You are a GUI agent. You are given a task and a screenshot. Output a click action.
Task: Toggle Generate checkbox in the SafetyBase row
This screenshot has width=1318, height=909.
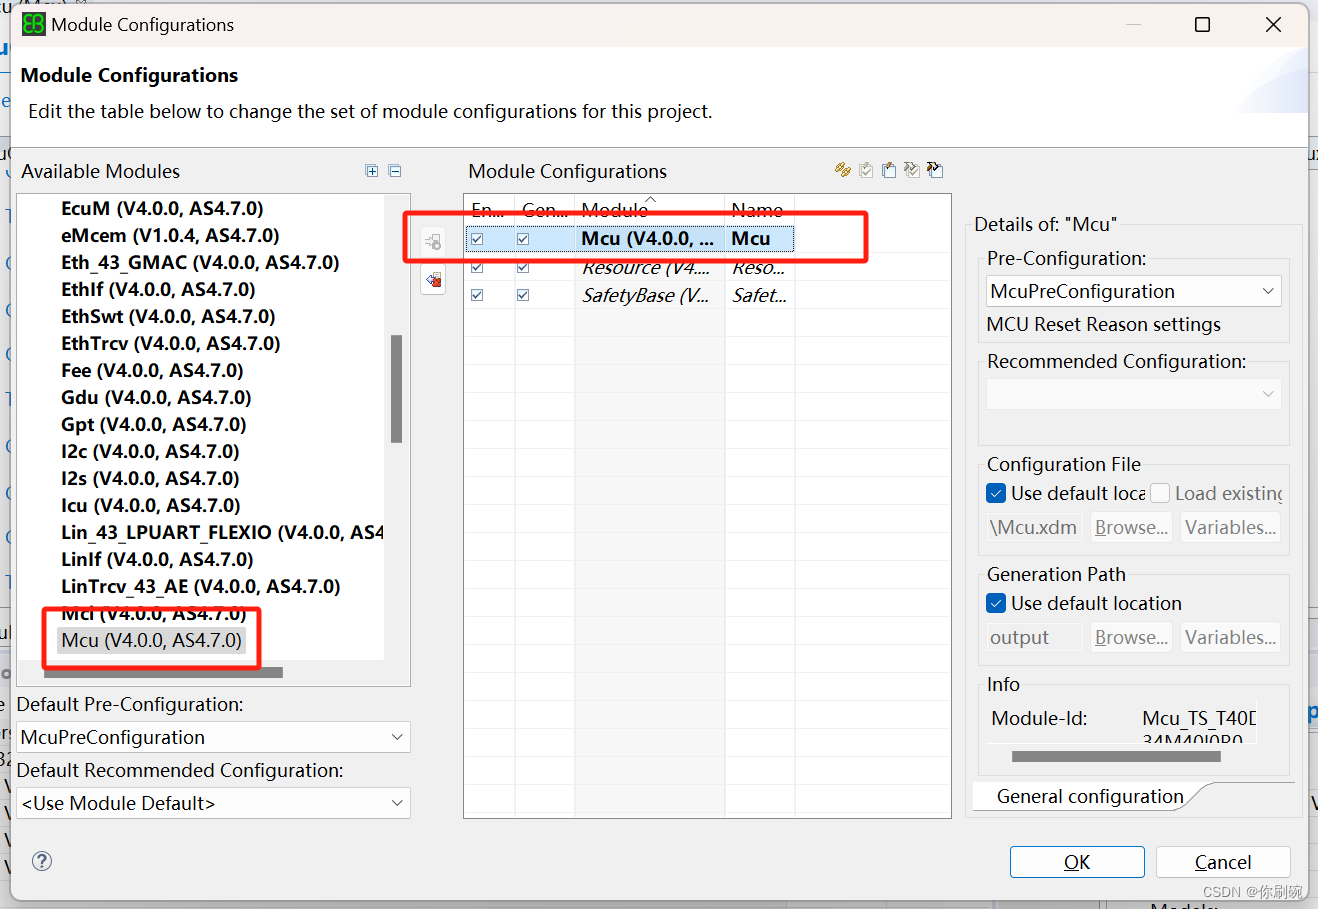coord(523,295)
